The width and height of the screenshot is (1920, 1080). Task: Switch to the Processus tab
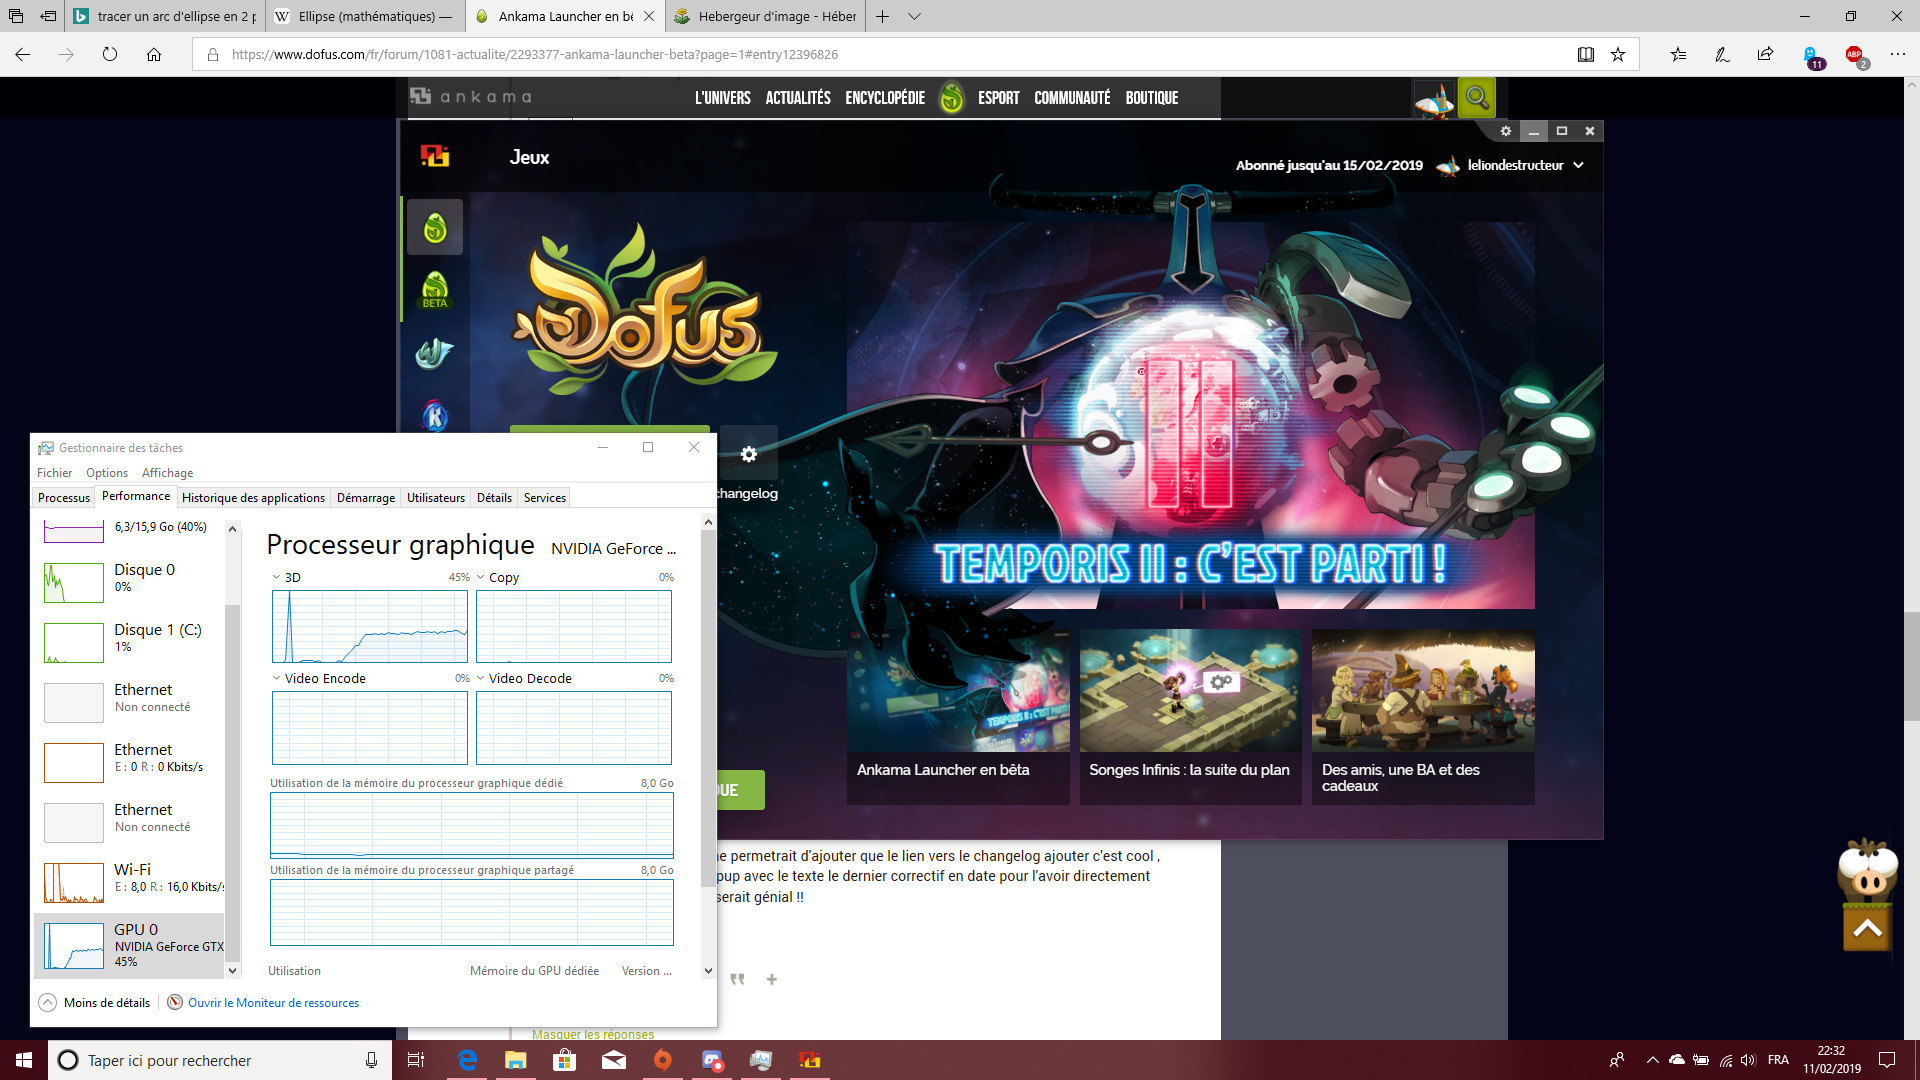63,496
